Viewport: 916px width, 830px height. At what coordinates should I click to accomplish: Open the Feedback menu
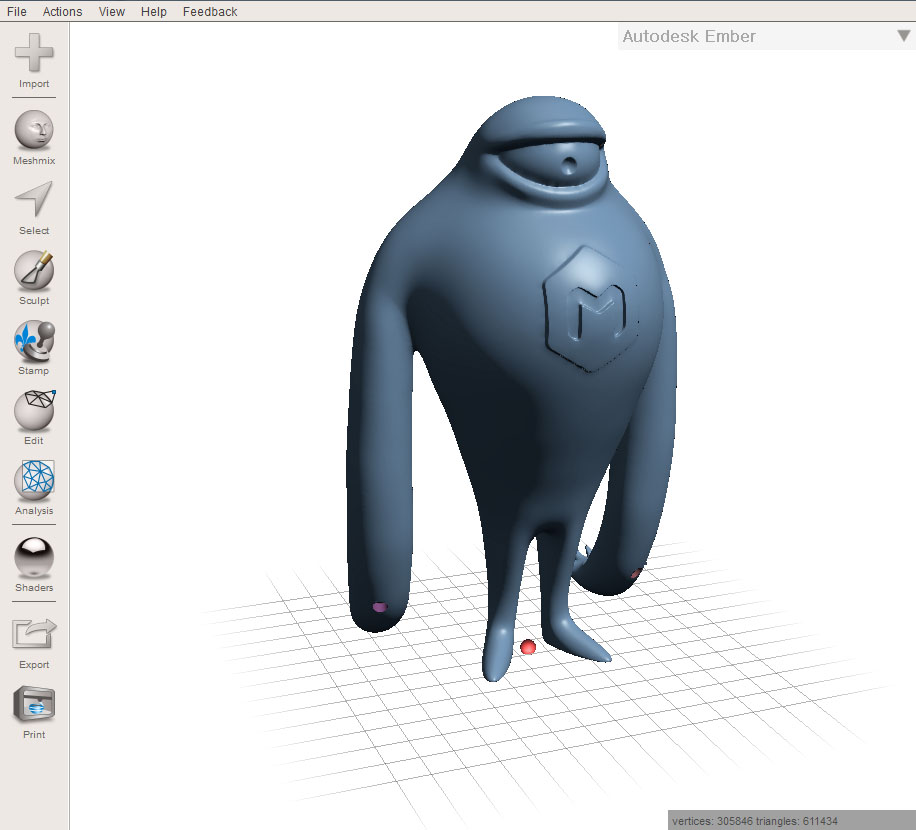[210, 11]
